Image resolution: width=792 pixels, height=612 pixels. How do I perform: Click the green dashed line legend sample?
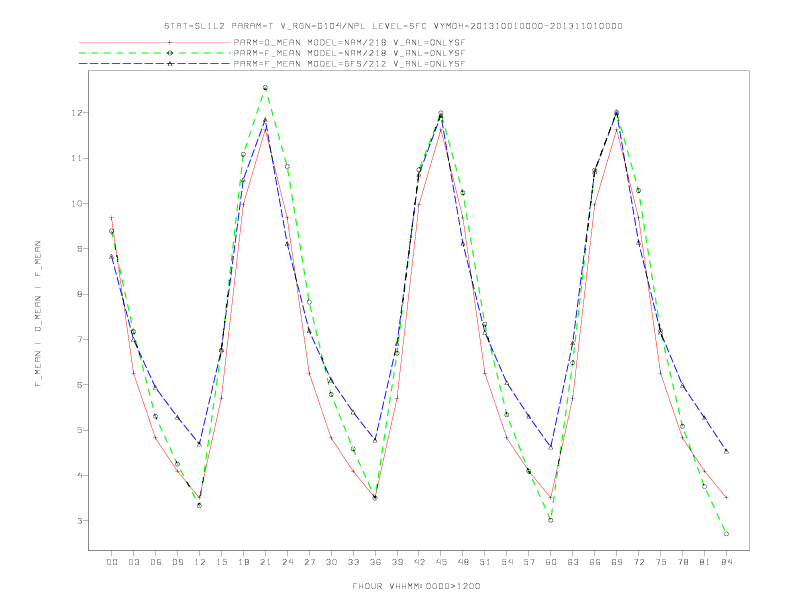click(x=155, y=53)
